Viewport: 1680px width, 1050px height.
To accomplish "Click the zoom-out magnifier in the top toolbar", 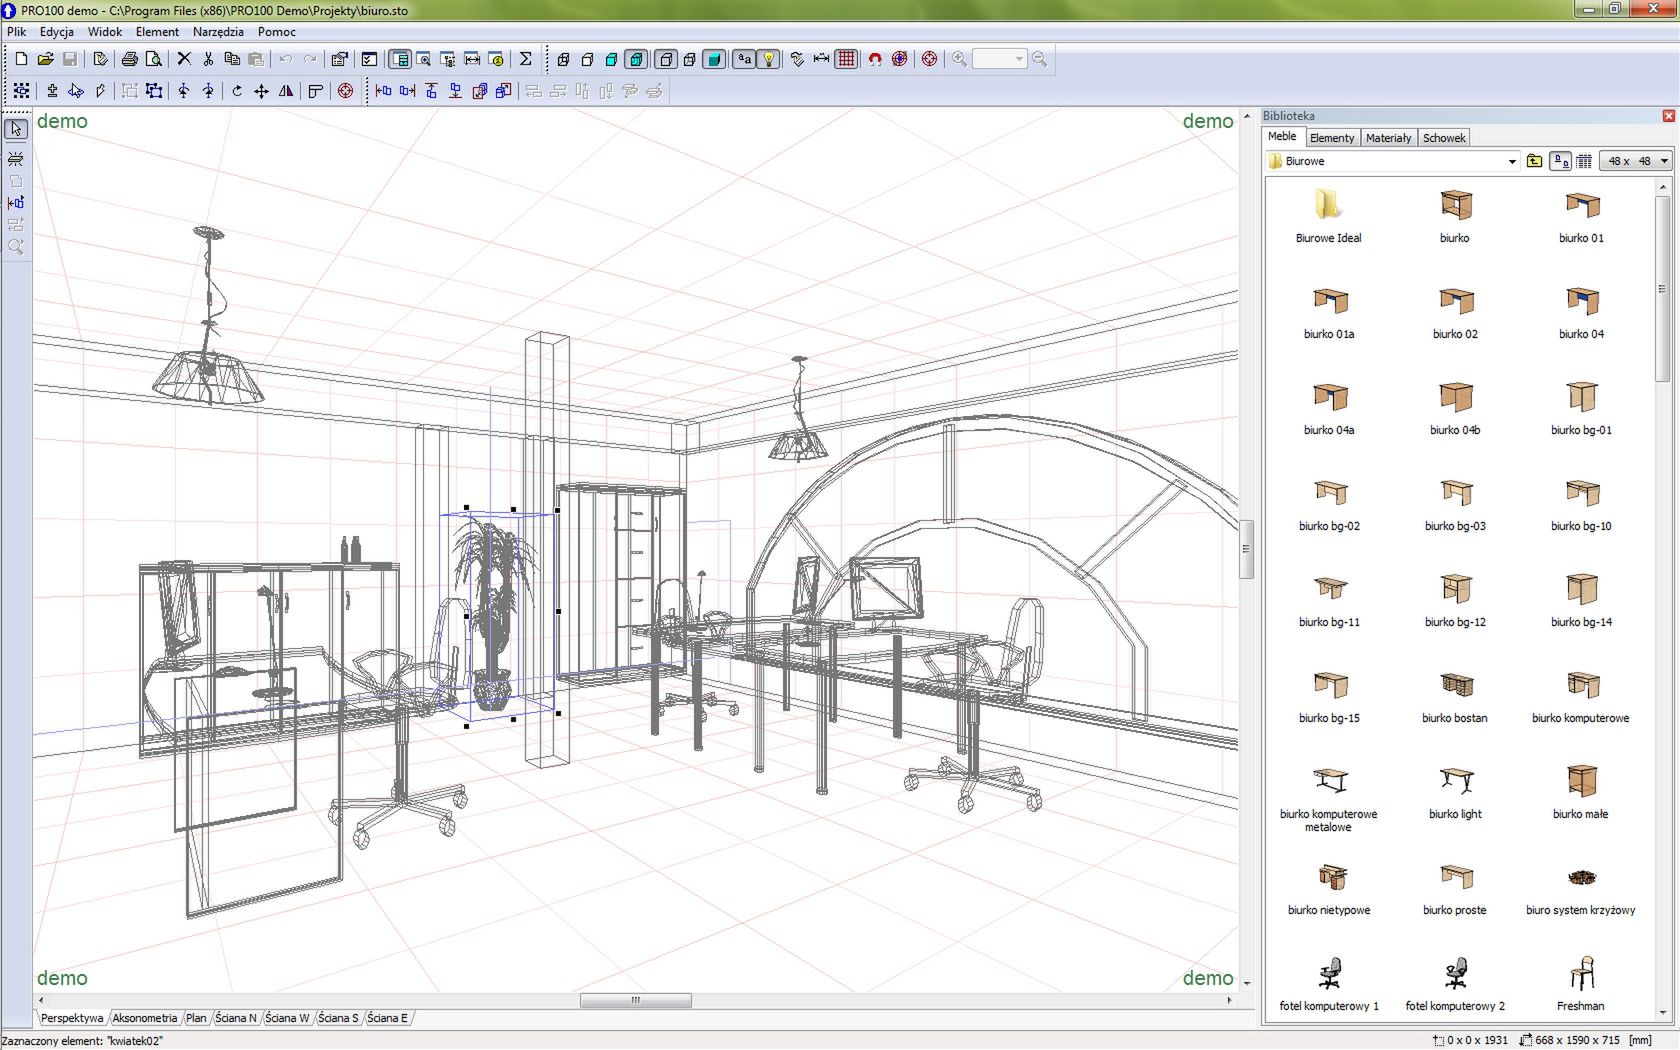I will 1040,59.
